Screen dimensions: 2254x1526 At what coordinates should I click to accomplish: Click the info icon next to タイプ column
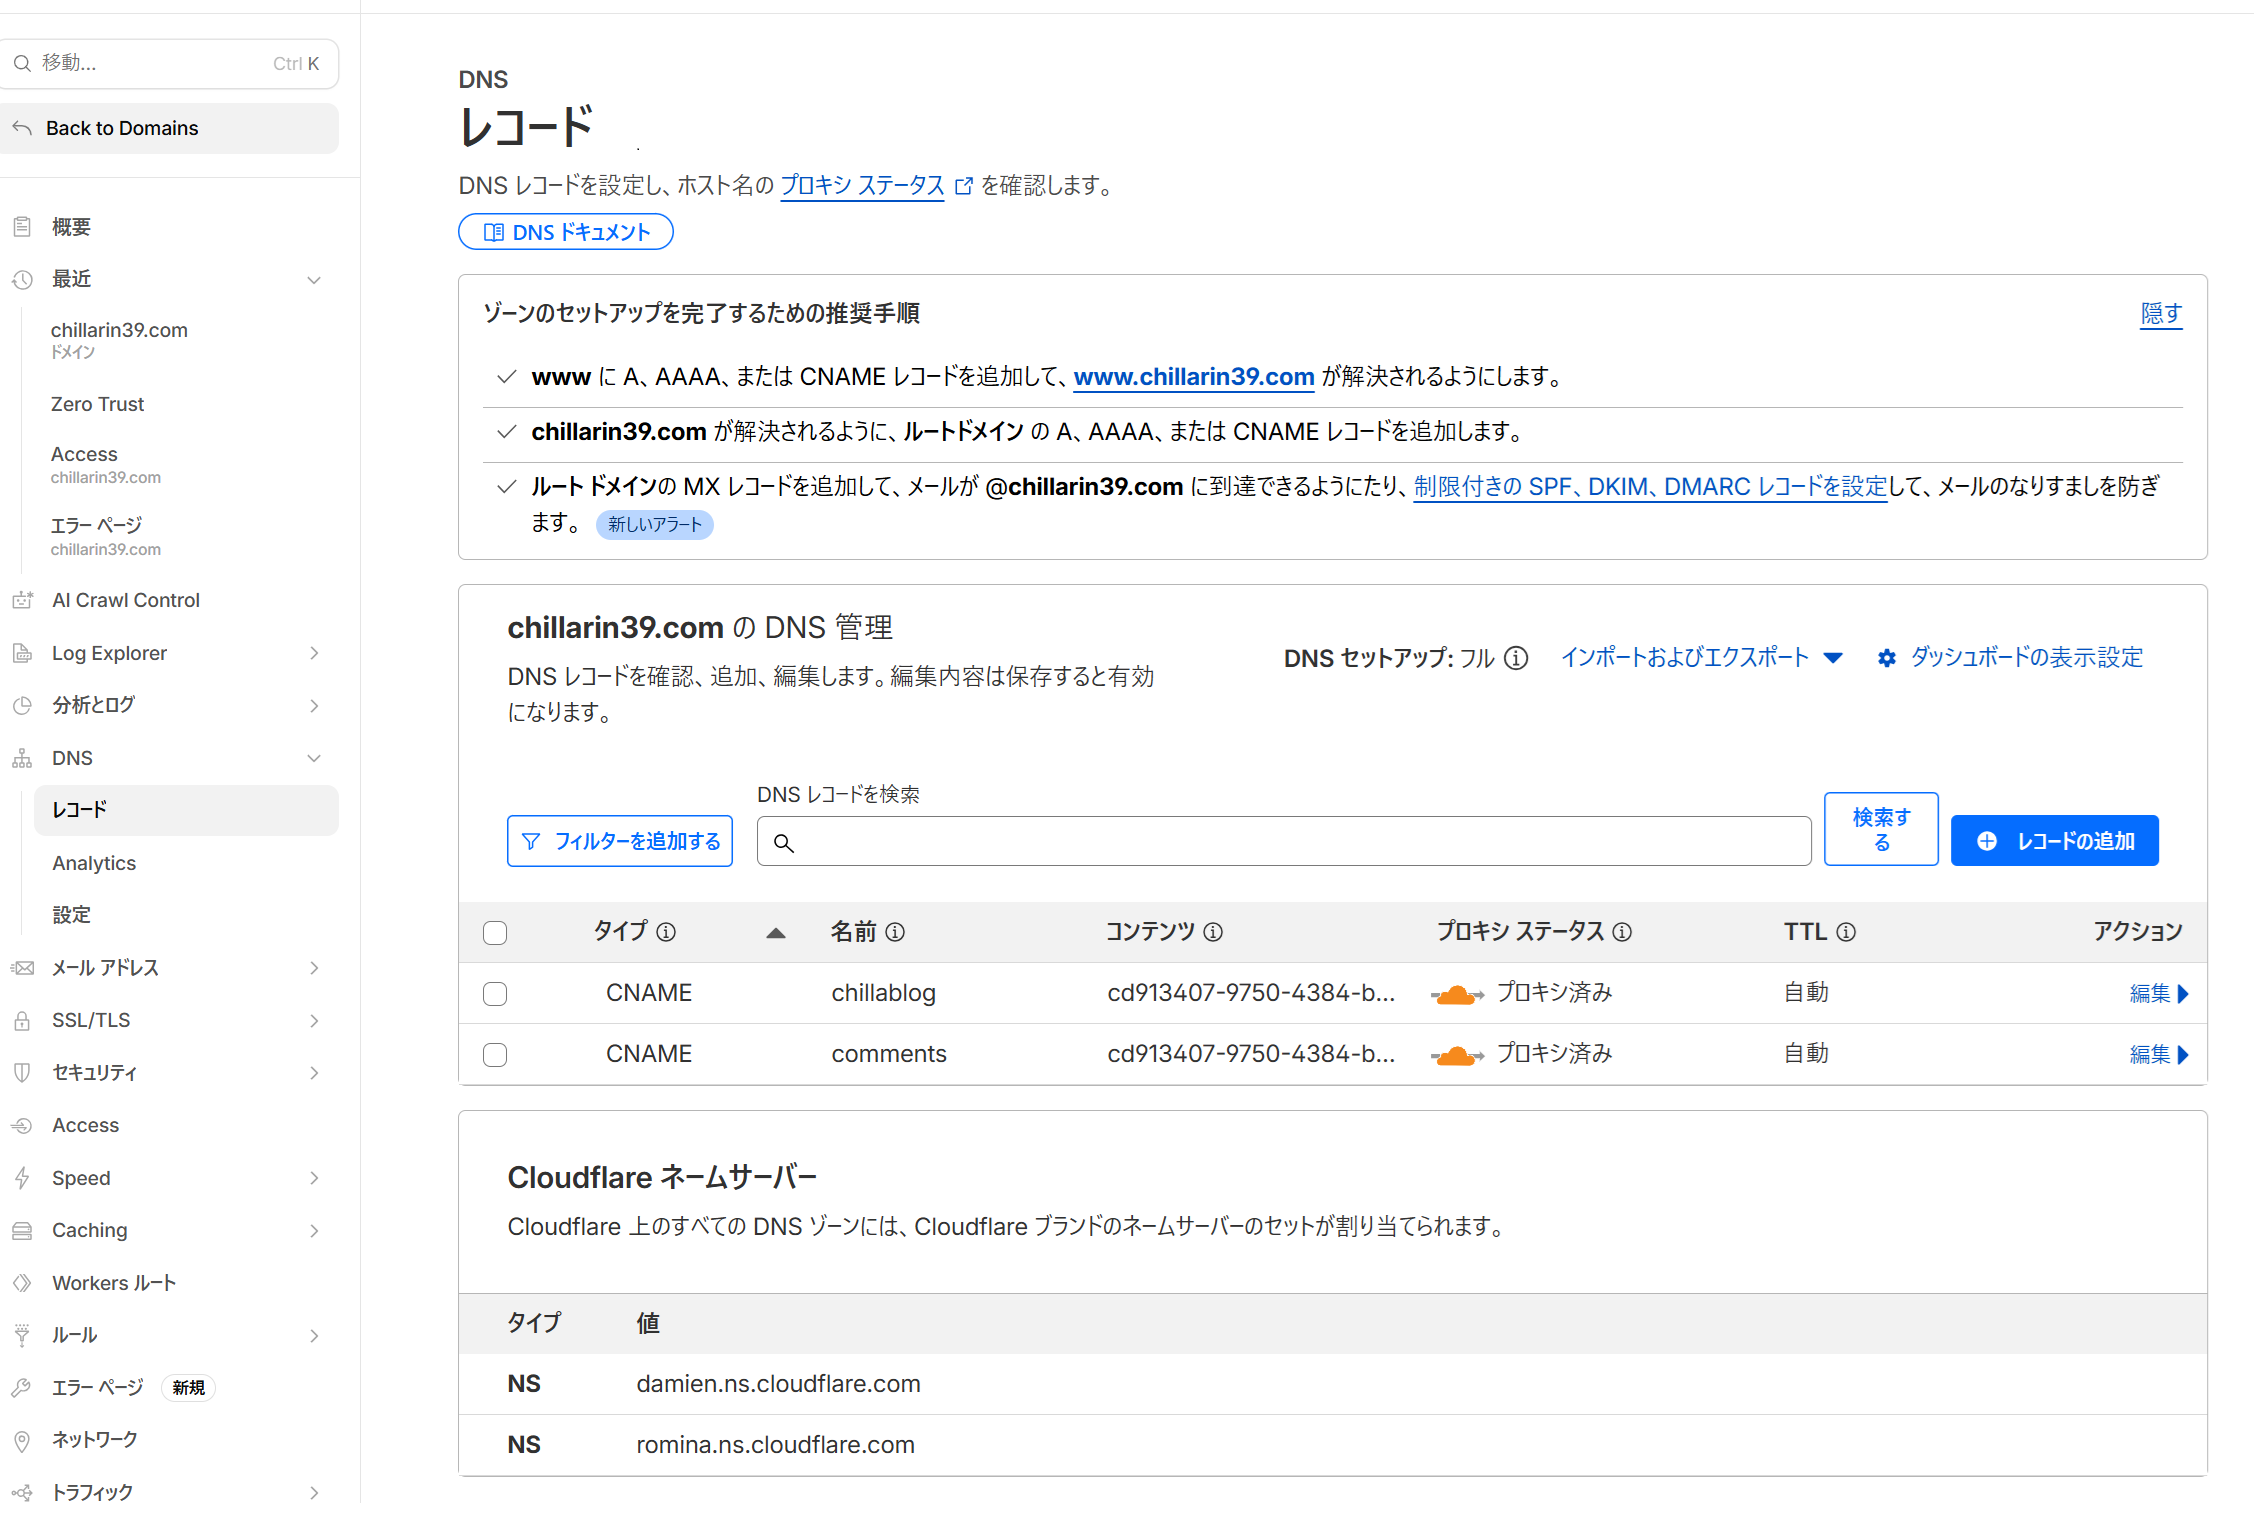coord(666,932)
